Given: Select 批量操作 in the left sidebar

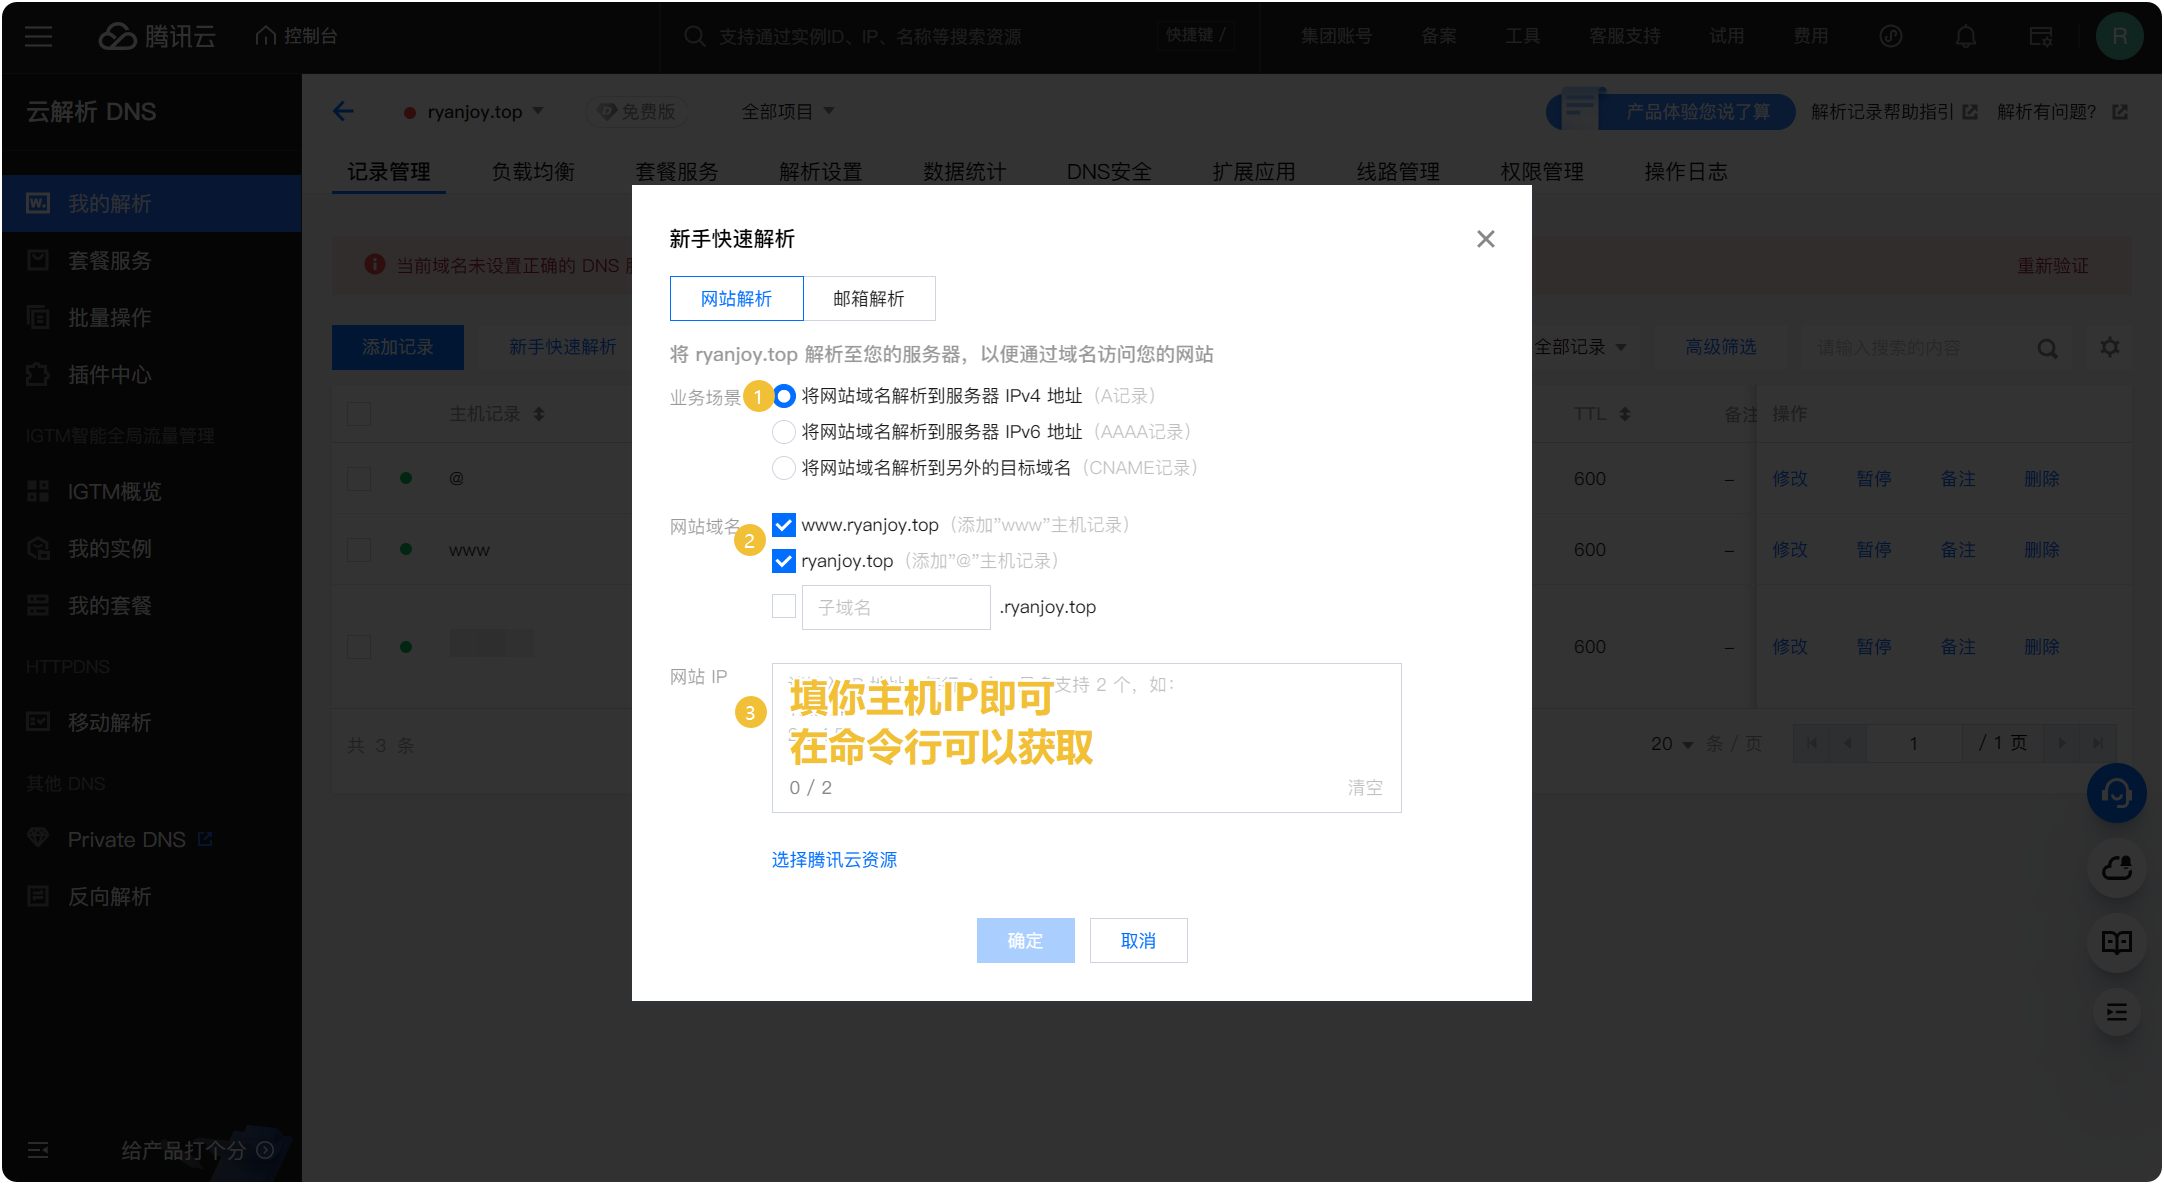Looking at the screenshot, I should pyautogui.click(x=109, y=318).
